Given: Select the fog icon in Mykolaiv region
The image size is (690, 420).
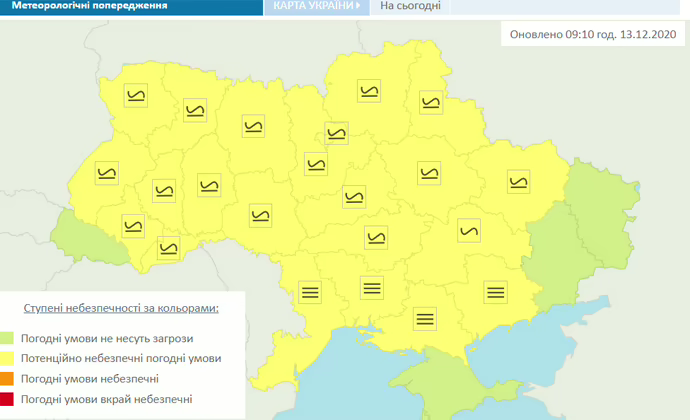Looking at the screenshot, I should 372,287.
